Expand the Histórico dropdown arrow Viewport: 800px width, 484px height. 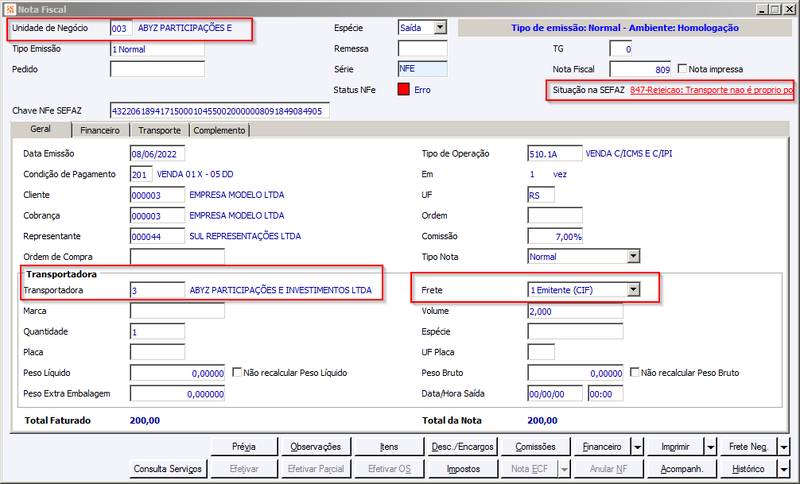click(784, 469)
